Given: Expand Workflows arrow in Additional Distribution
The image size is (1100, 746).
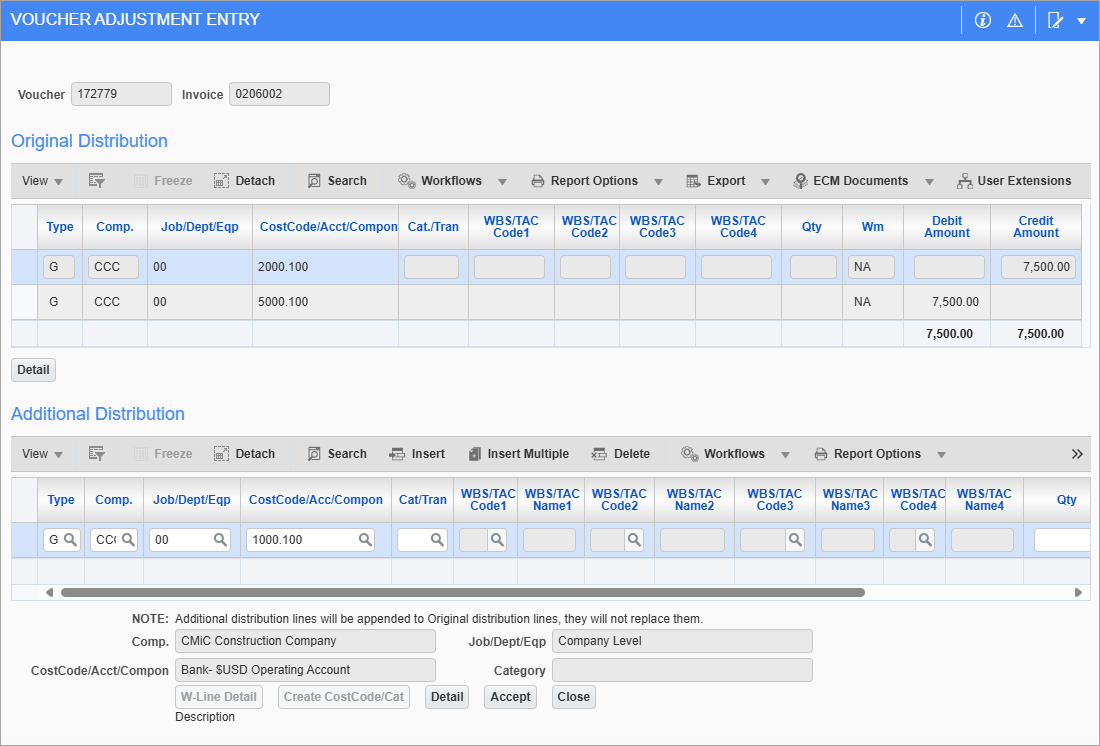Looking at the screenshot, I should [x=785, y=455].
